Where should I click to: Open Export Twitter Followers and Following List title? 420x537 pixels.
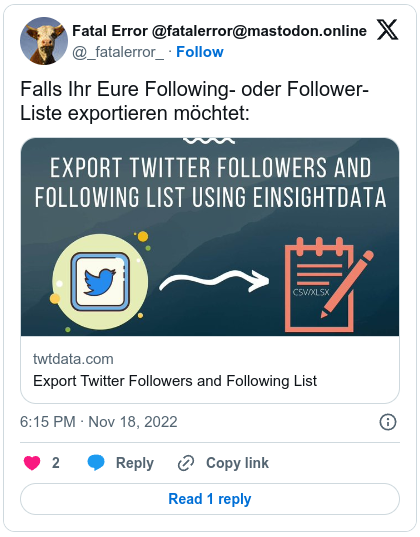(175, 381)
